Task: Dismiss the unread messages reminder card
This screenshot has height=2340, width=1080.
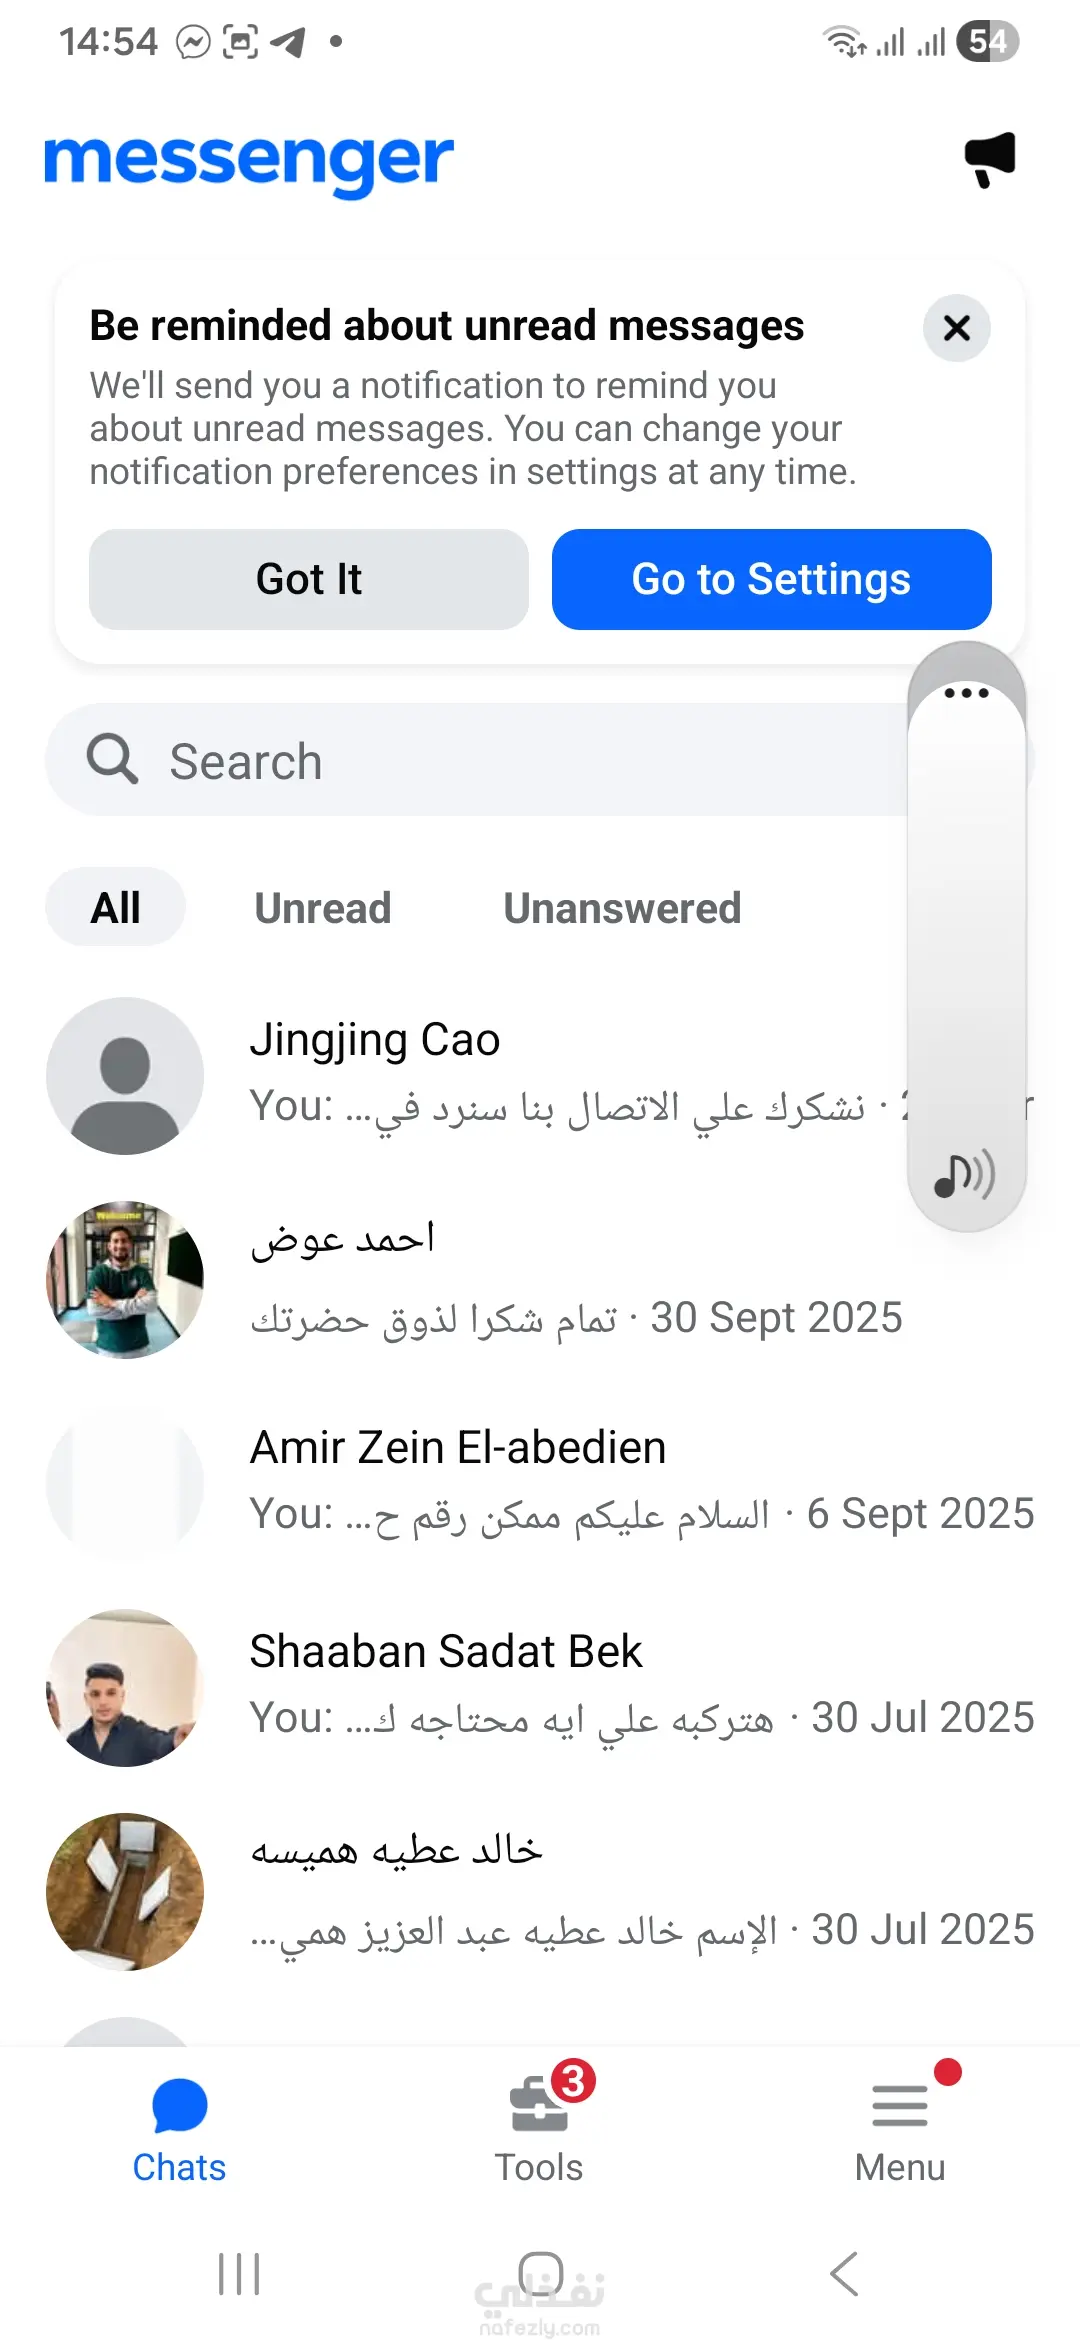Action: (x=956, y=328)
